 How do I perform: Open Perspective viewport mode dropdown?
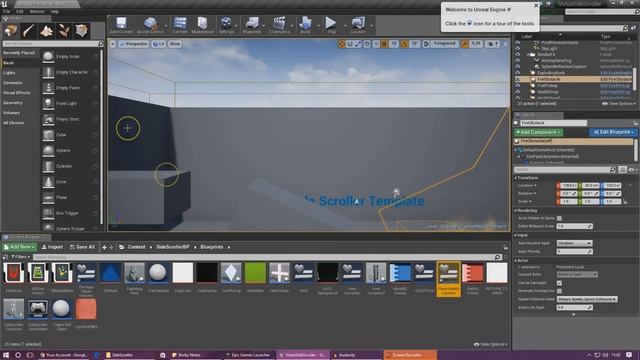133,44
